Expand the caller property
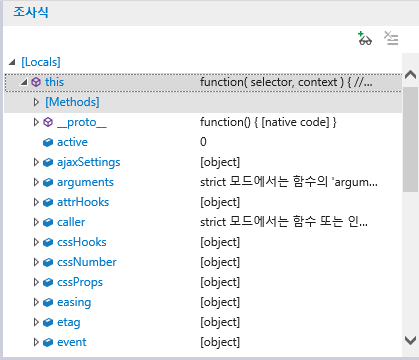 tap(36, 222)
